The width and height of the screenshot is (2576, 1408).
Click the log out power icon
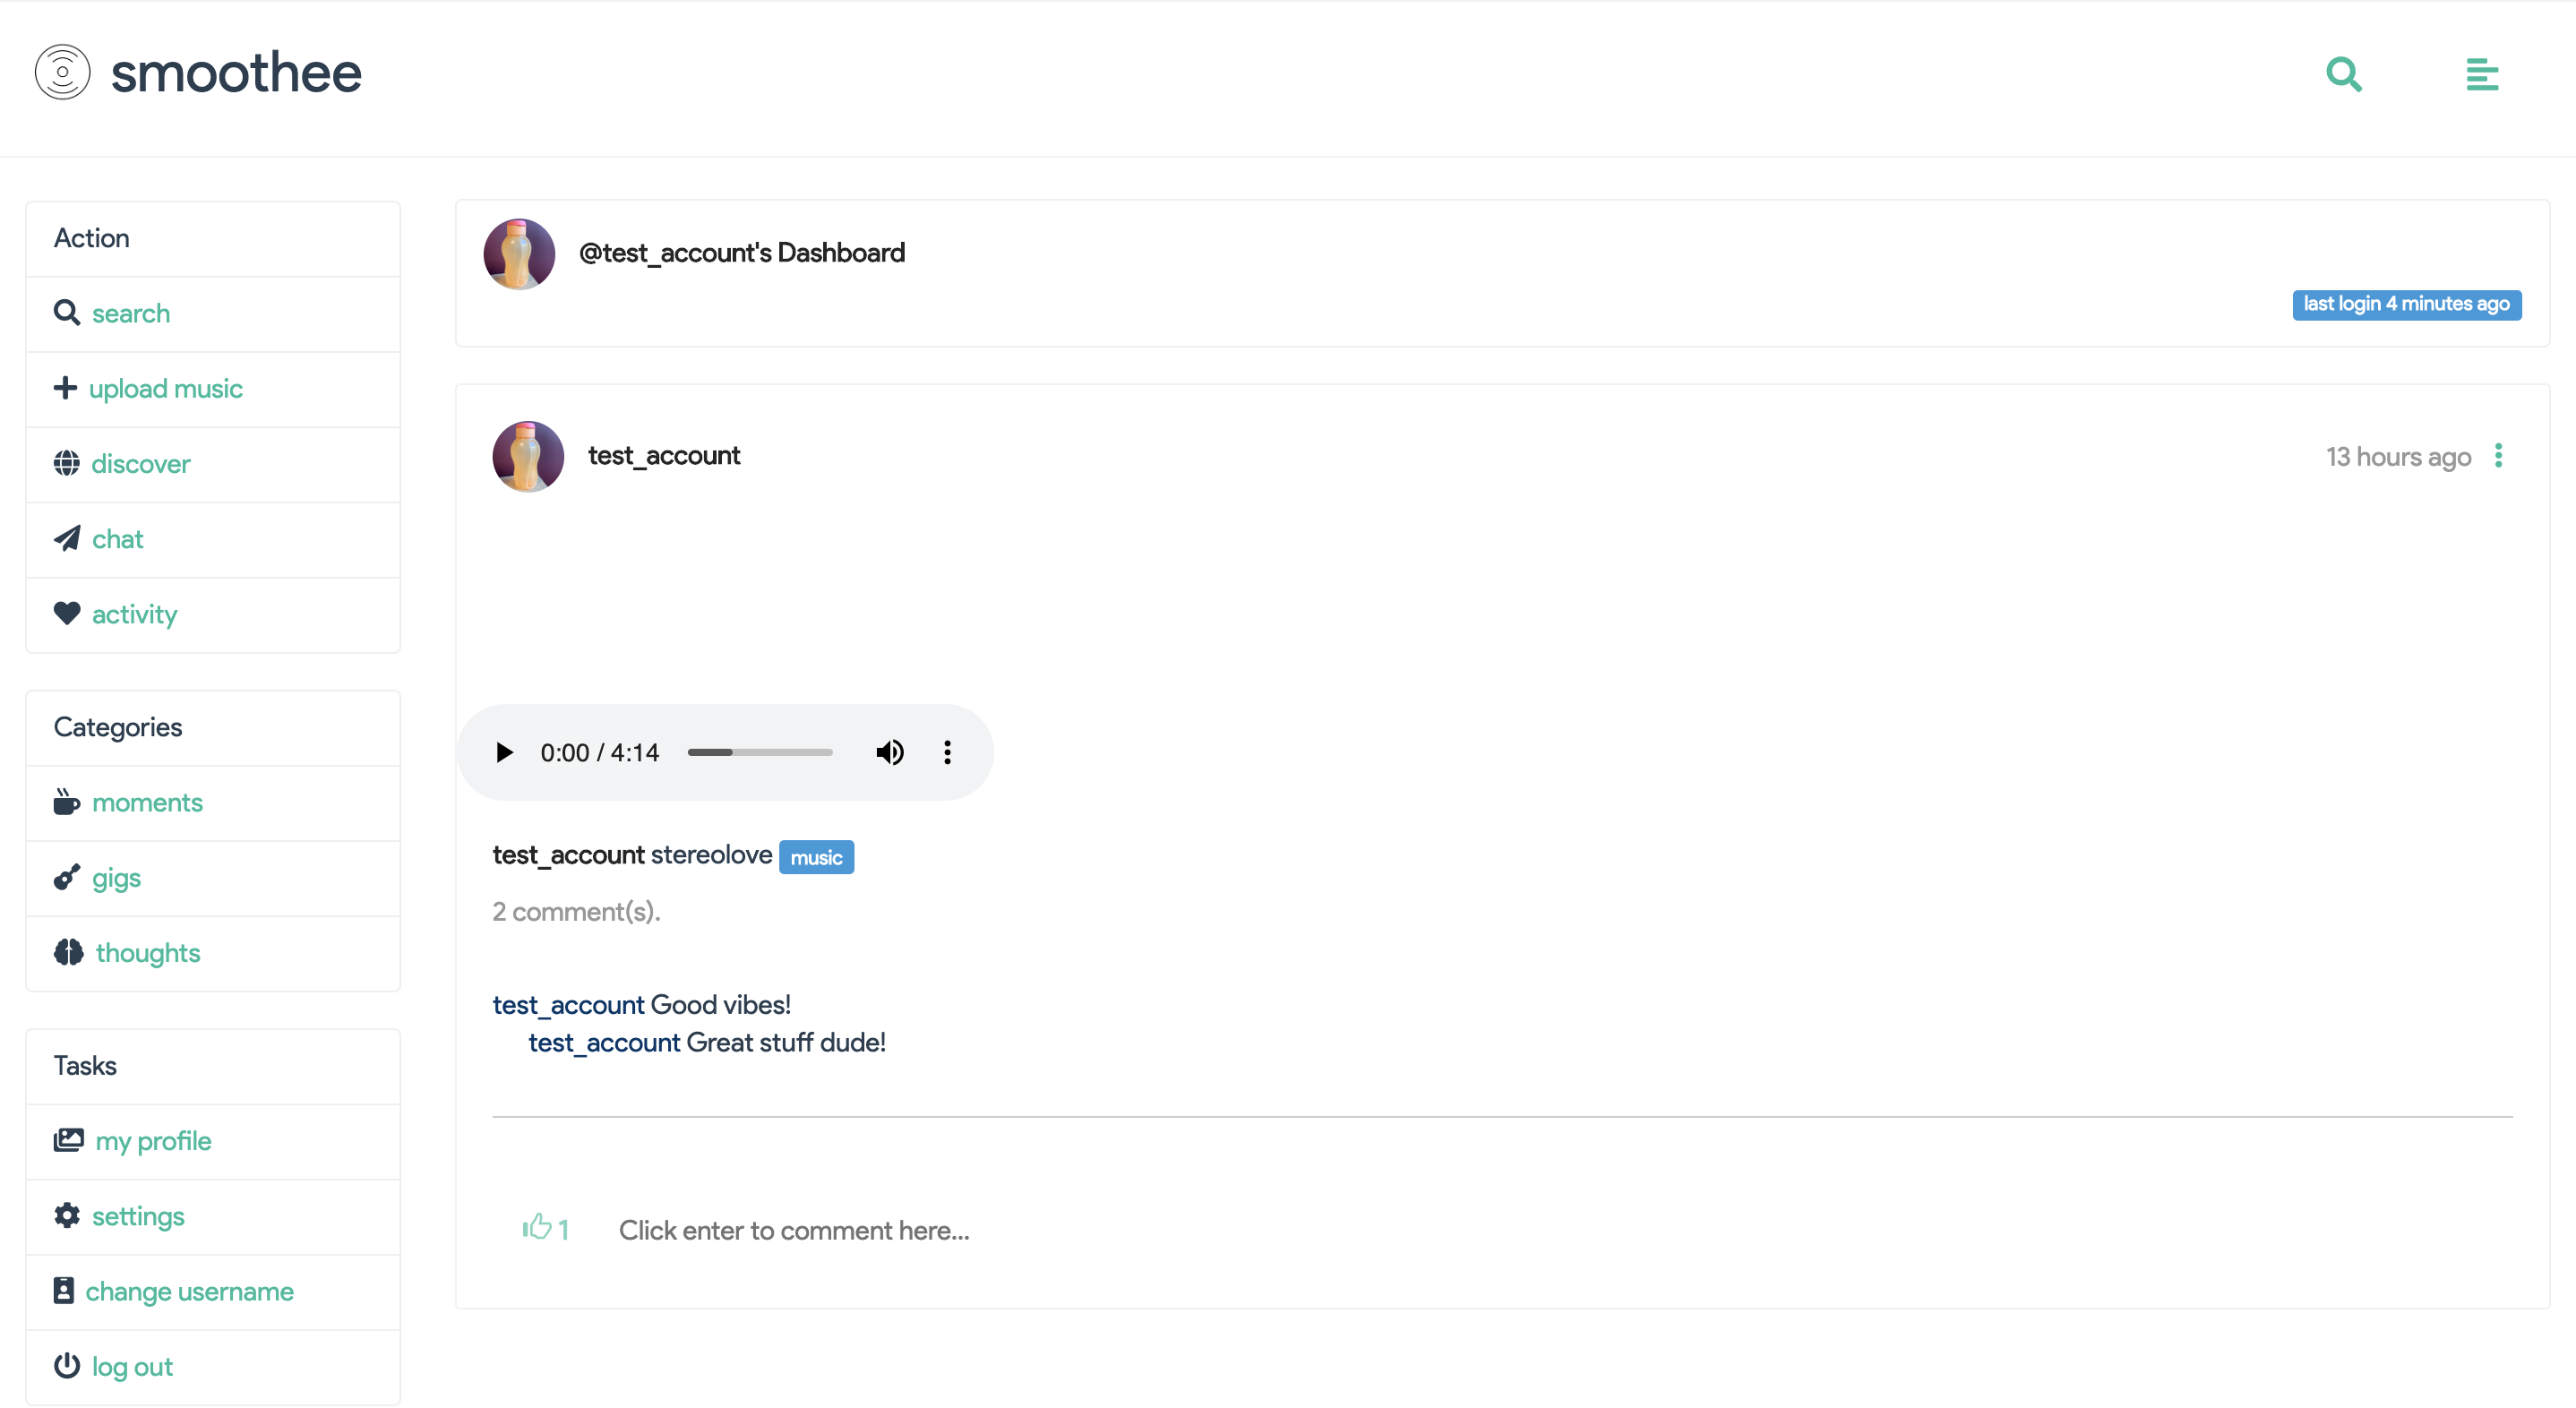[67, 1365]
